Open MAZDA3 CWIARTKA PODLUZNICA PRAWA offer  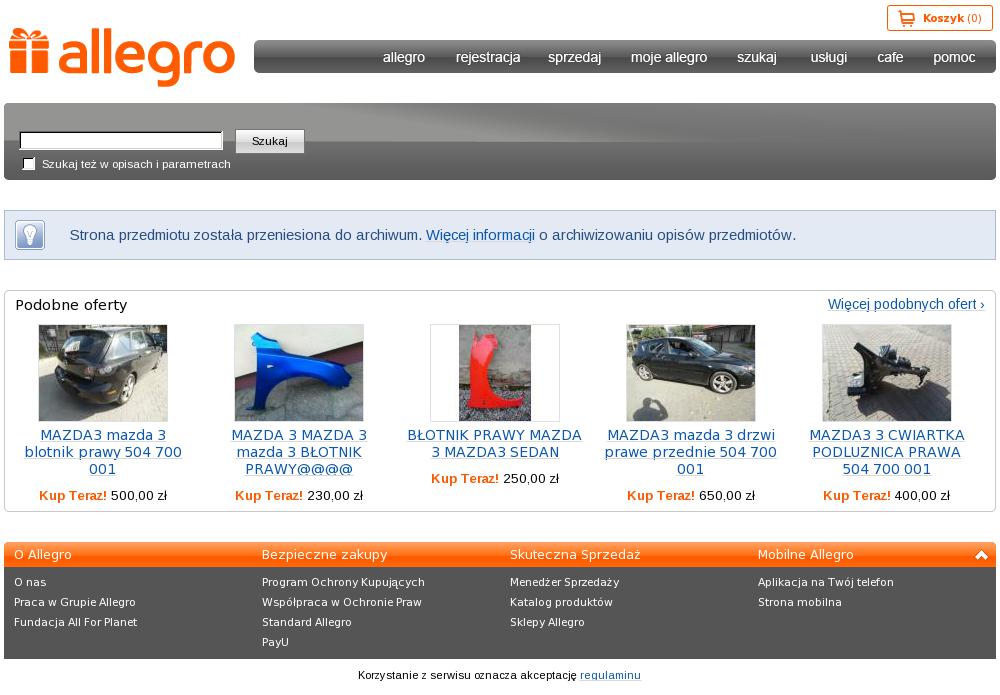[886, 452]
